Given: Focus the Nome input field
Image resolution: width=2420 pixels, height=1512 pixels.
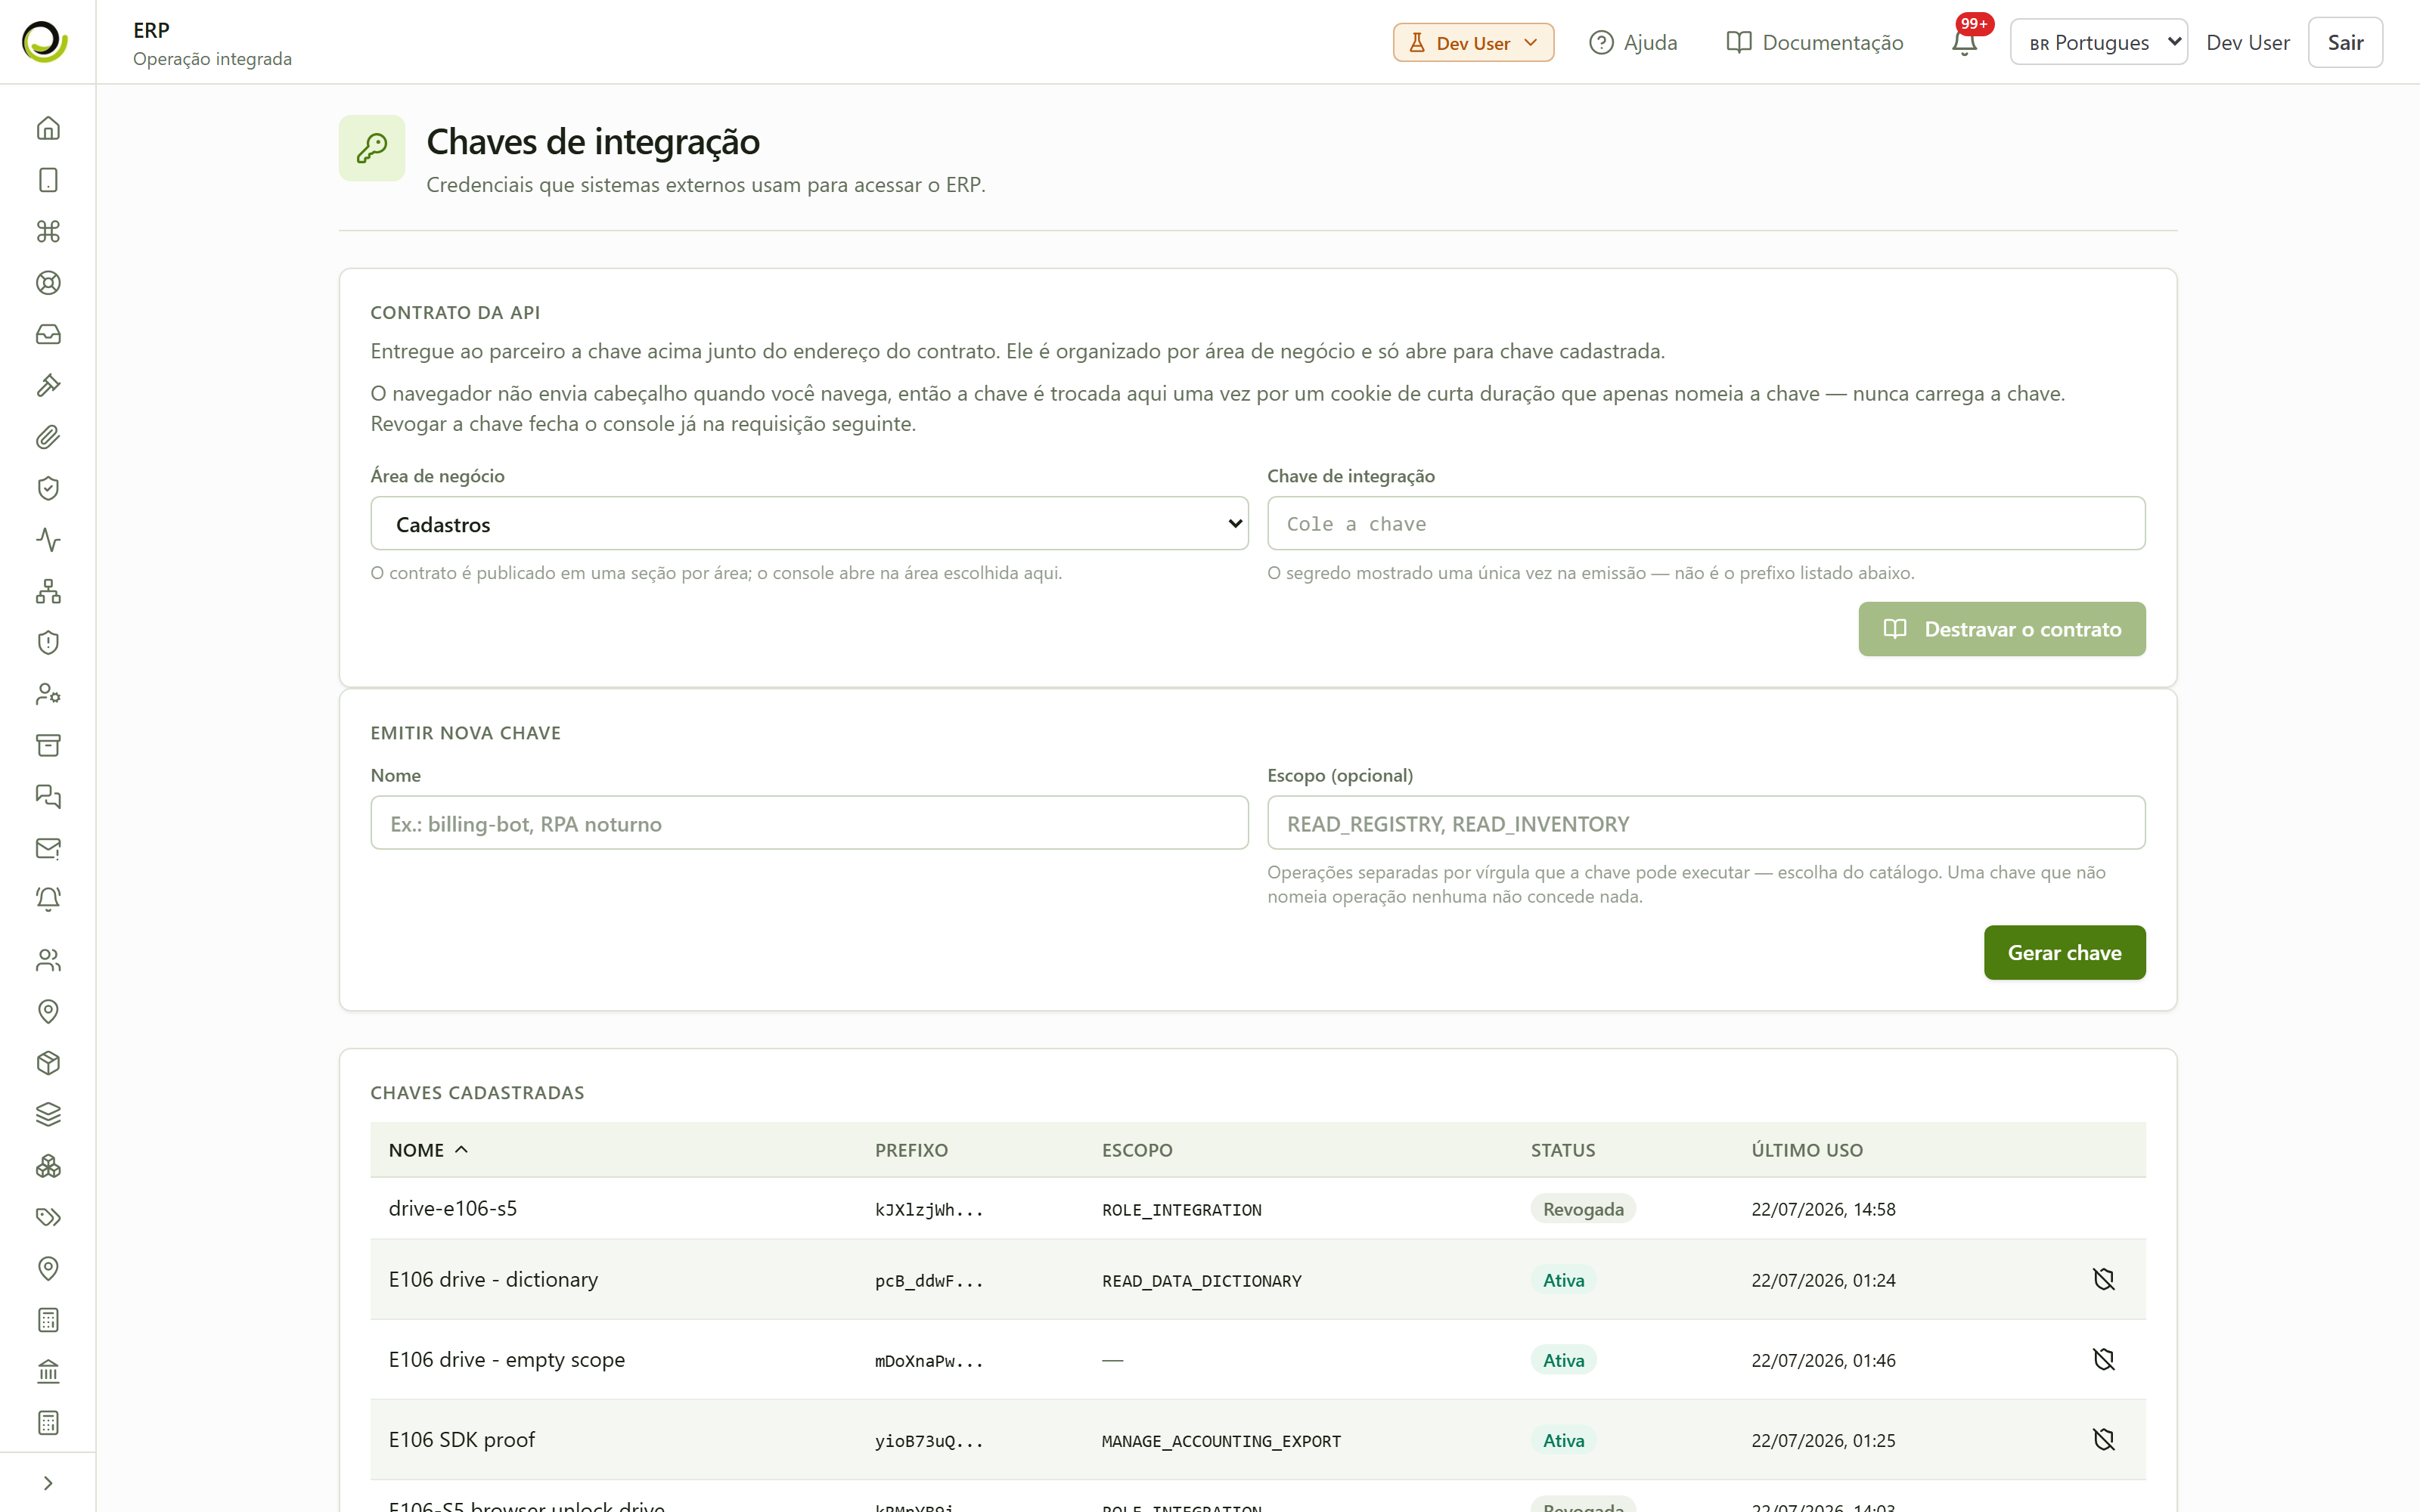Looking at the screenshot, I should coord(809,823).
